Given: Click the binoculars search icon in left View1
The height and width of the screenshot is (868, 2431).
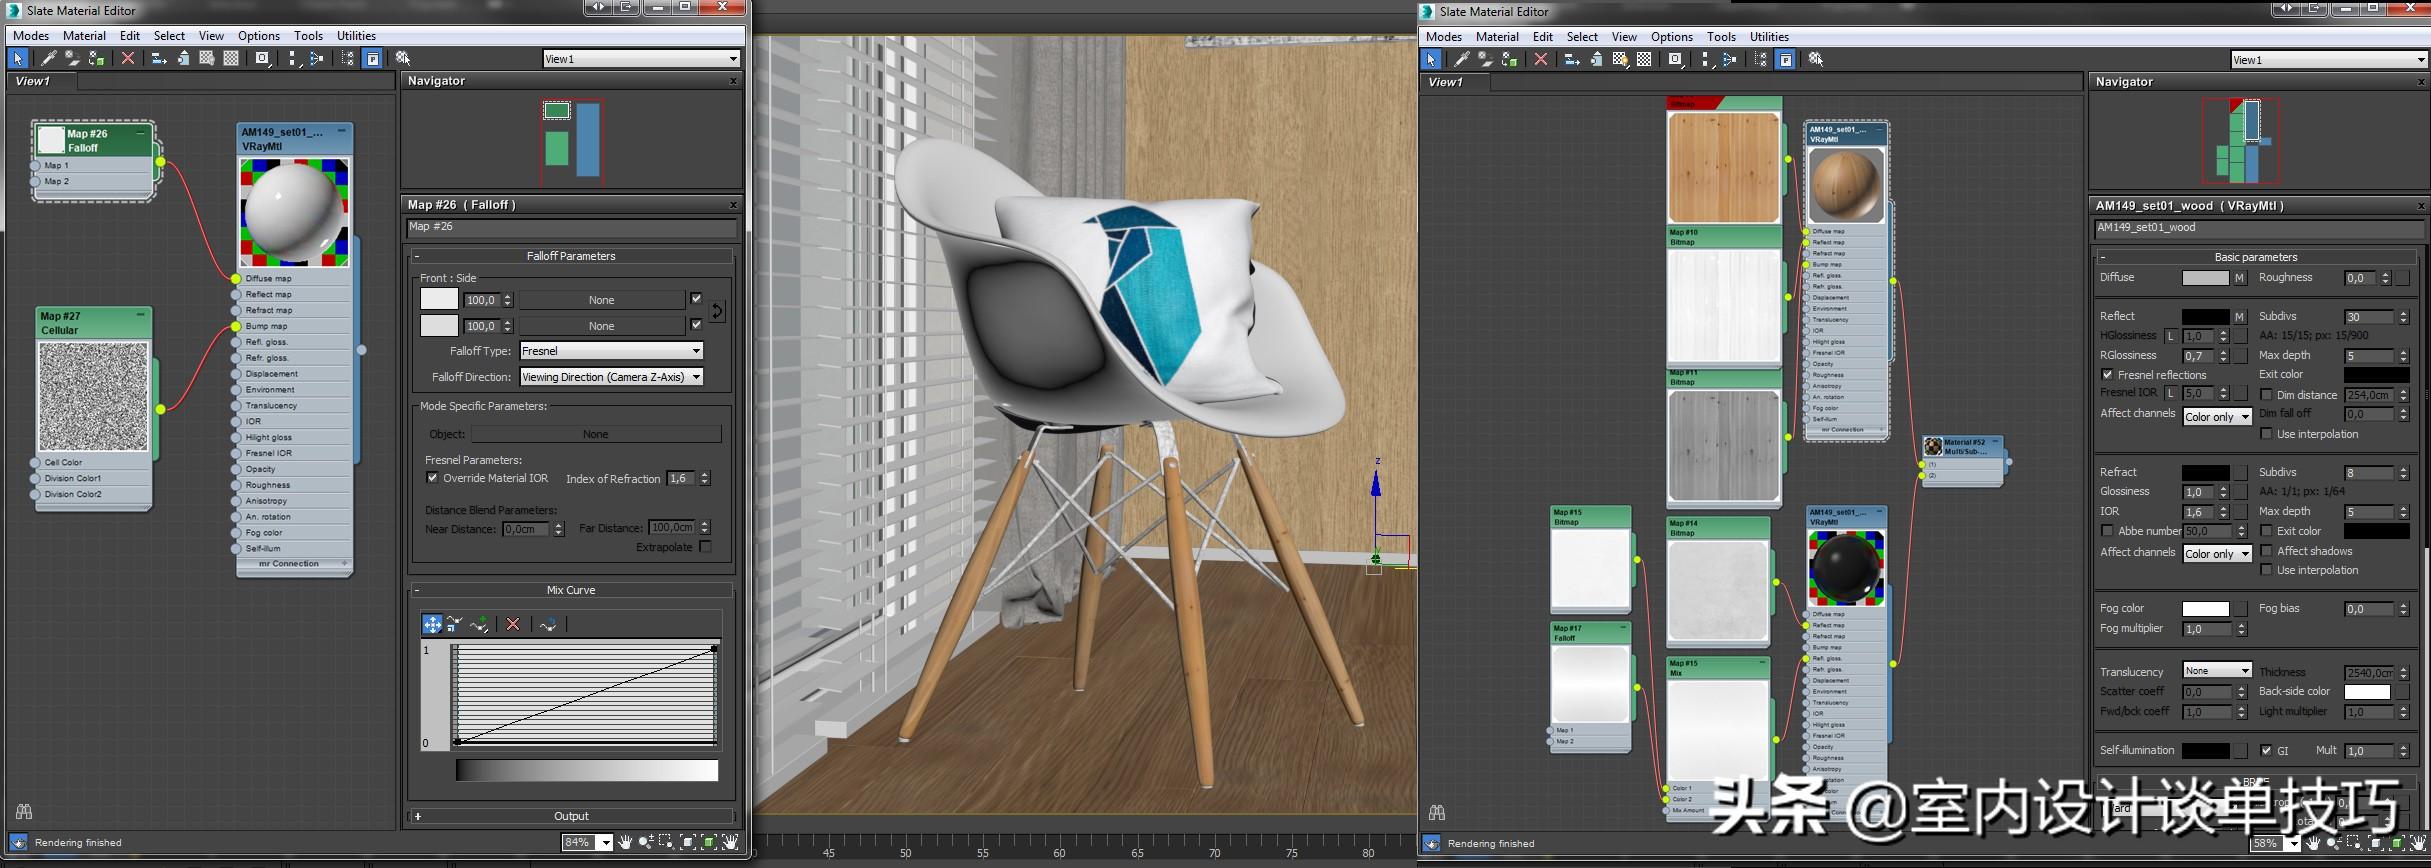Looking at the screenshot, I should (x=24, y=811).
